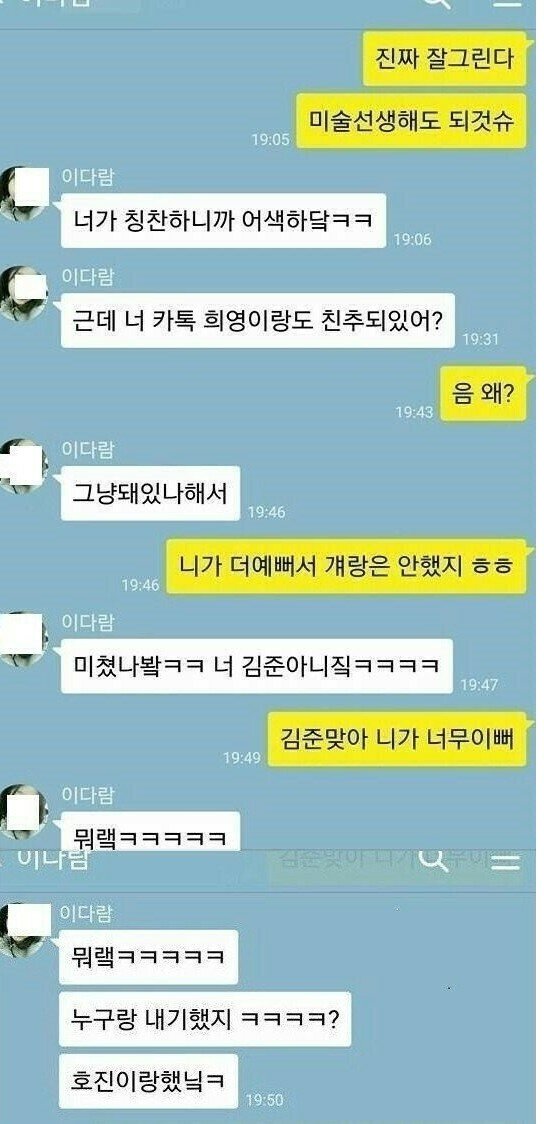Tap the cropped search icon at the top edge
Screen dimensions: 544x1124
tap(438, 4)
